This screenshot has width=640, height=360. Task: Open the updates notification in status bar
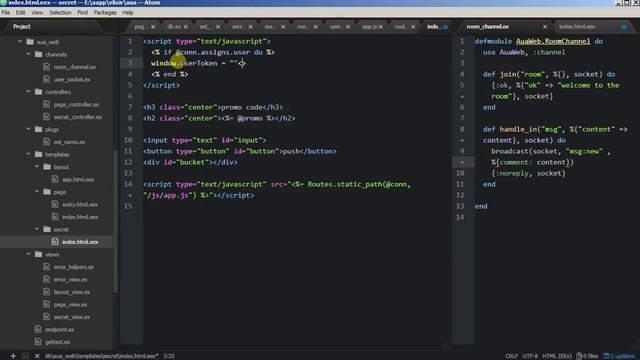[619, 356]
